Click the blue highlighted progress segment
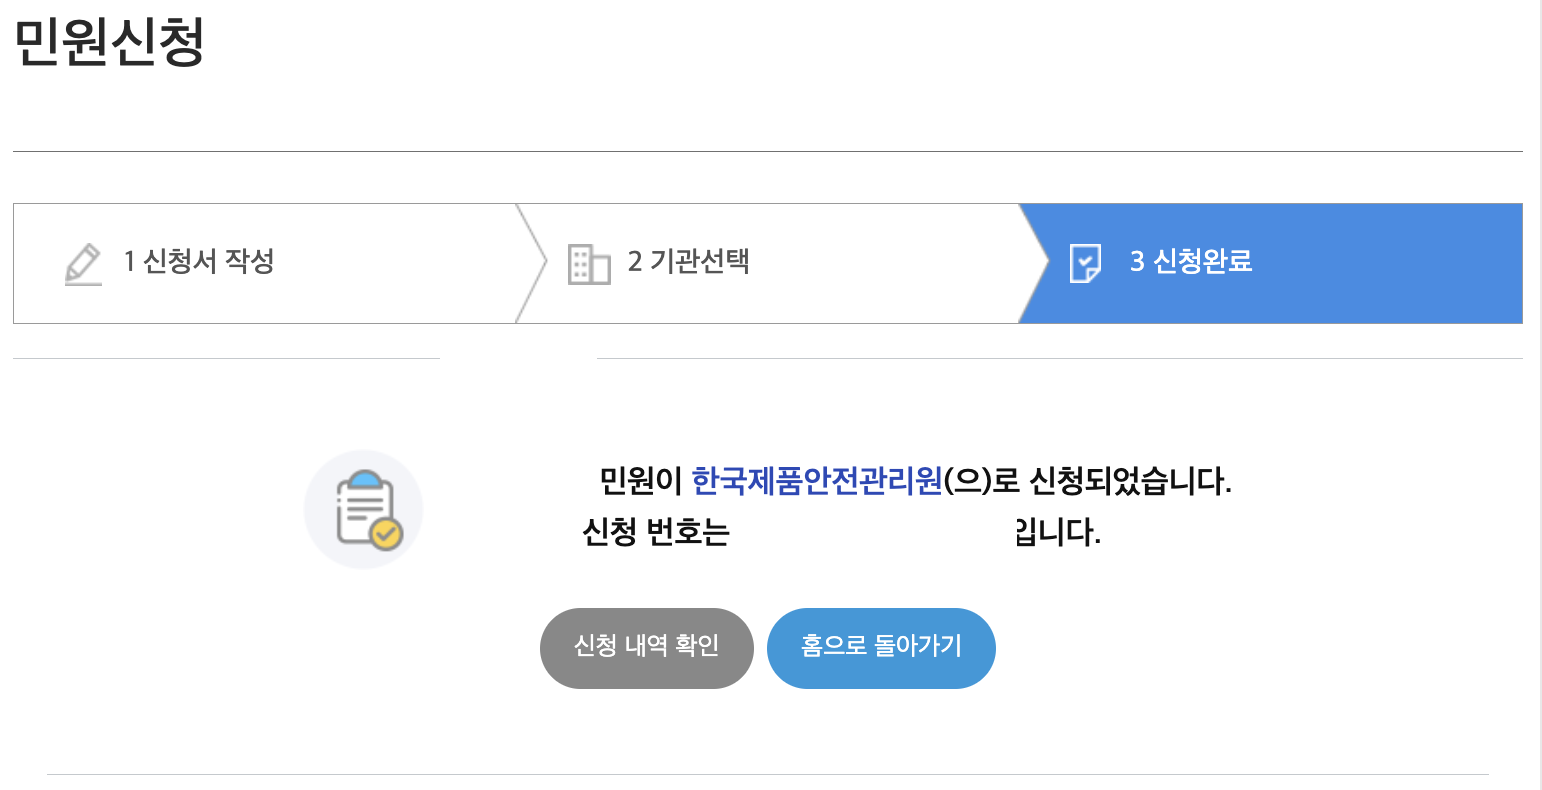1542x790 pixels. pos(1270,263)
